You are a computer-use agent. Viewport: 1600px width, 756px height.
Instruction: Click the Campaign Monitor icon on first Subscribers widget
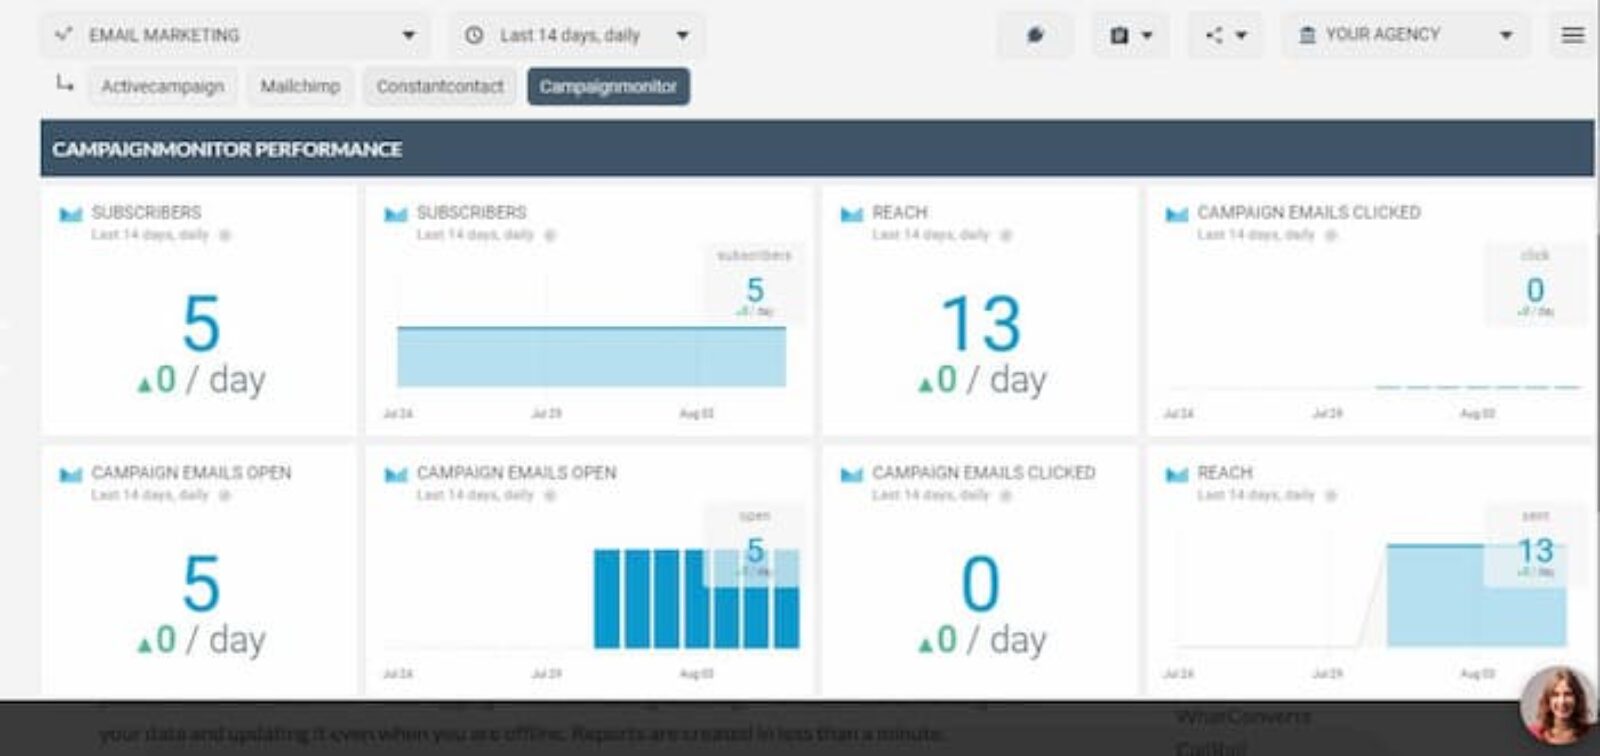71,214
